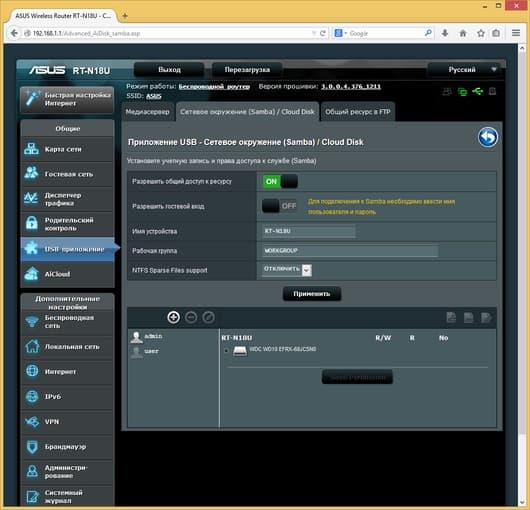Open Гостевая сеть guest network icon
The height and width of the screenshot is (510, 530).
click(31, 173)
